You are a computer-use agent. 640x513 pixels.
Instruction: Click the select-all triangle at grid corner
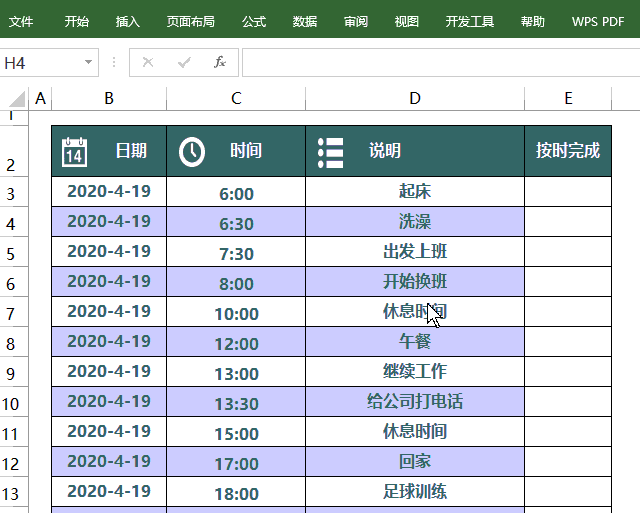click(16, 99)
